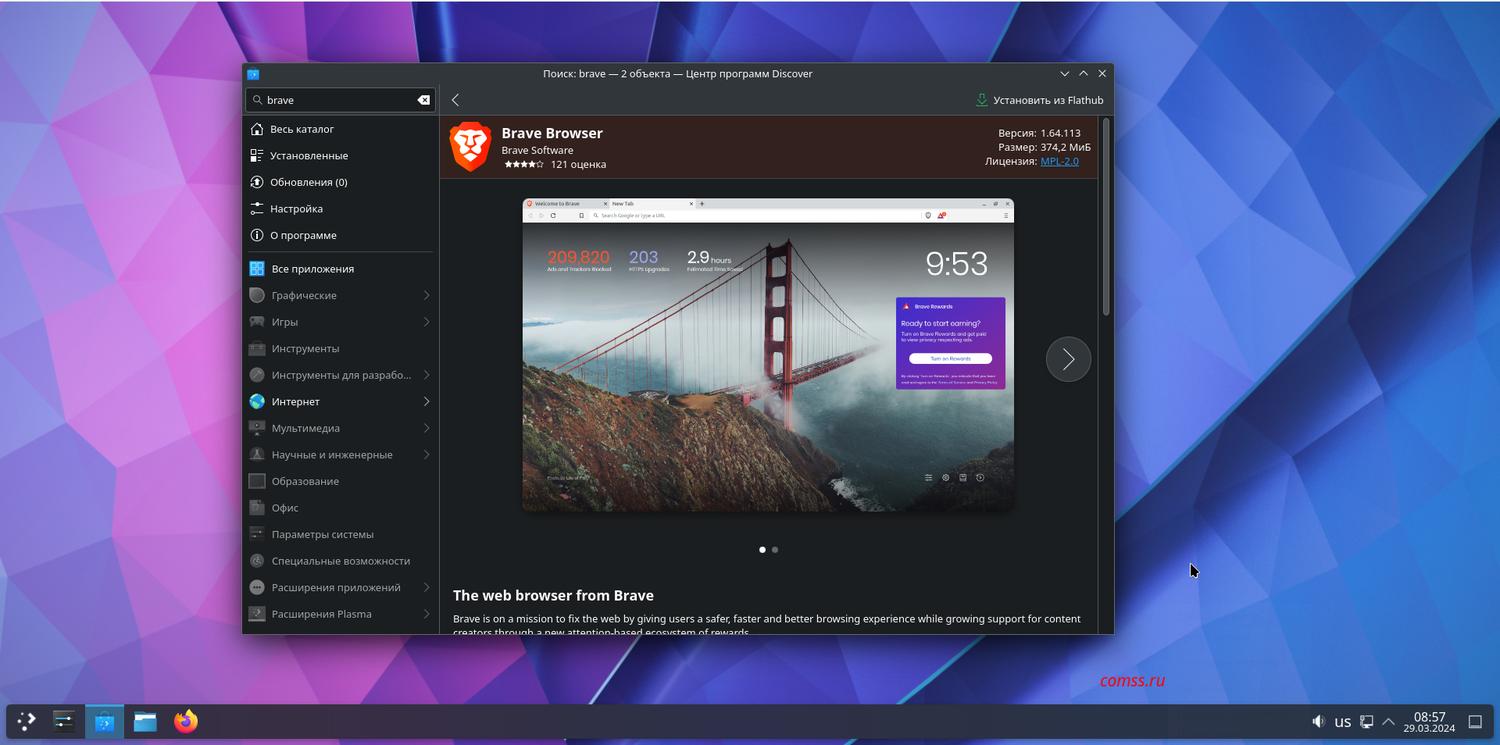Expand the Расширения Plasma category

coord(427,614)
